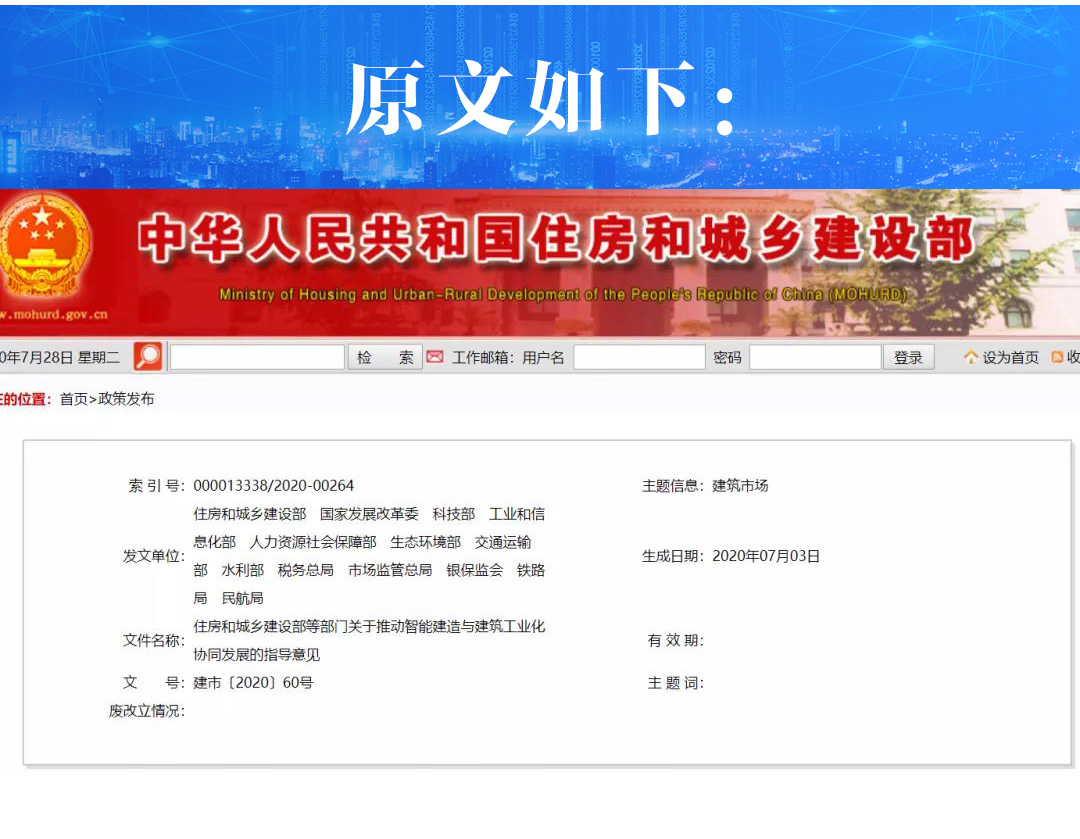The height and width of the screenshot is (839, 1080).
Task: Click the 主题词 label
Action: tap(676, 683)
